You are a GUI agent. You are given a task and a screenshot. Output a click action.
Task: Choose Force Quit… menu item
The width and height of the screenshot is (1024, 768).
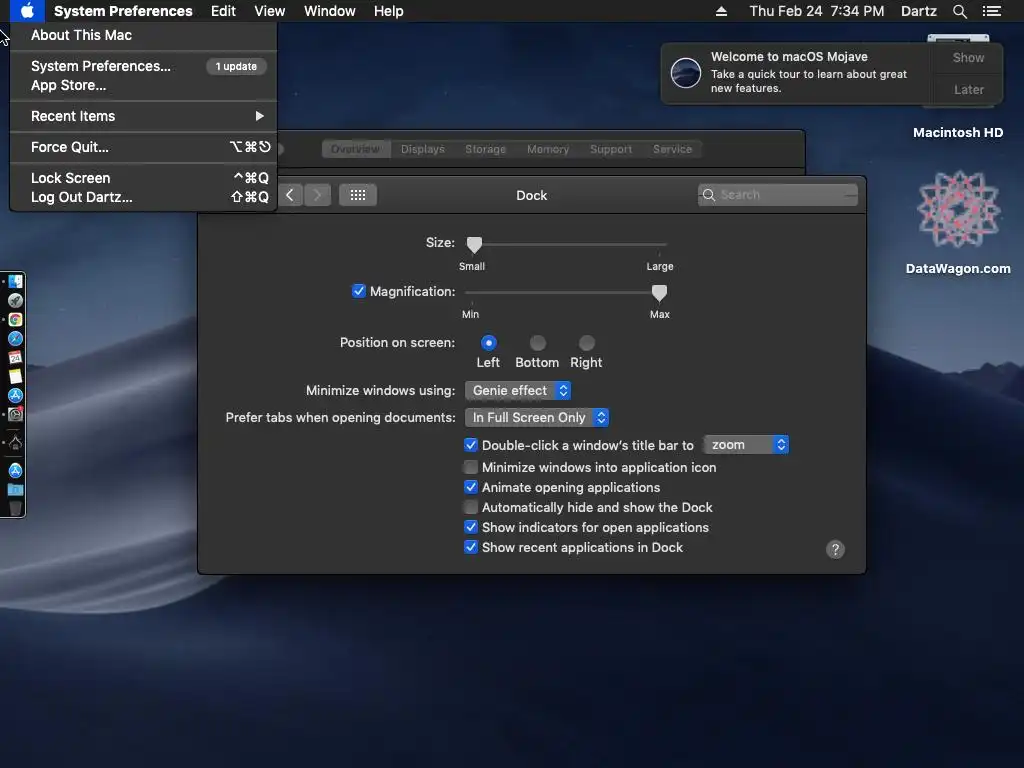point(144,147)
